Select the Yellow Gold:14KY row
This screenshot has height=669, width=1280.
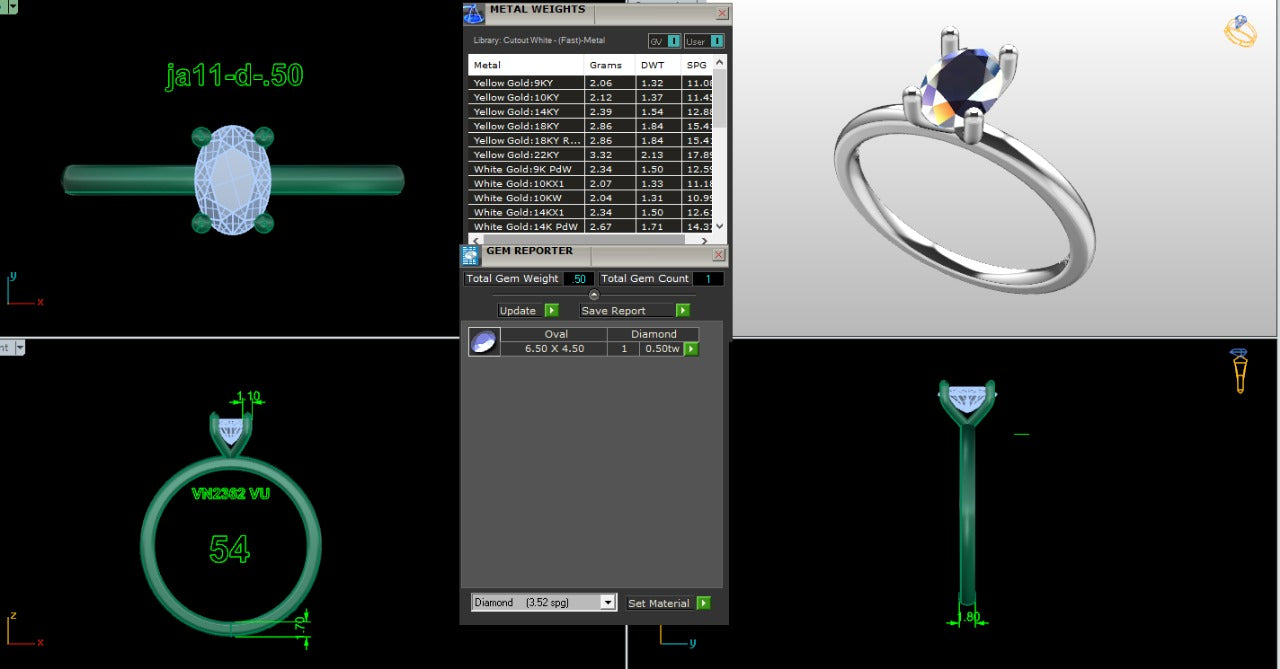click(590, 112)
